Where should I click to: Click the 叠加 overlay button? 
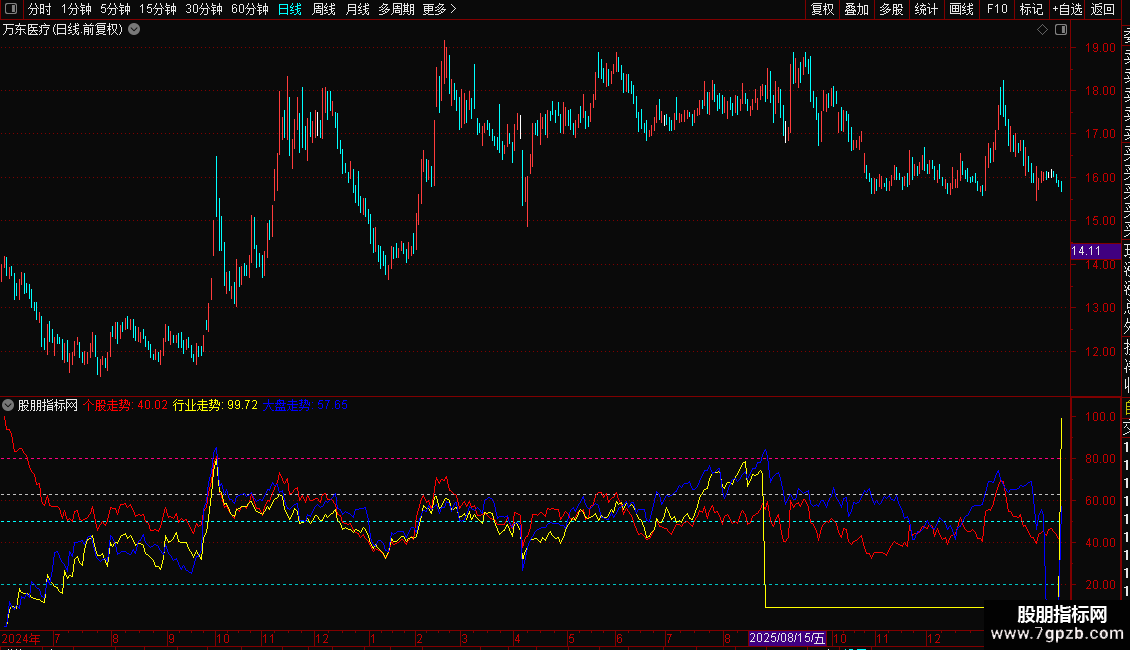pos(857,9)
